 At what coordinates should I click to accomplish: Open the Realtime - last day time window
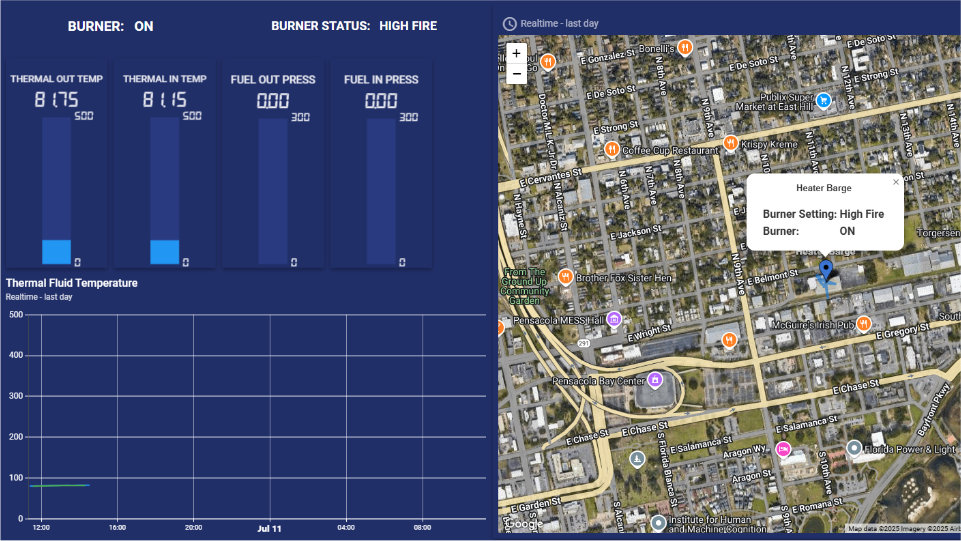tap(550, 23)
